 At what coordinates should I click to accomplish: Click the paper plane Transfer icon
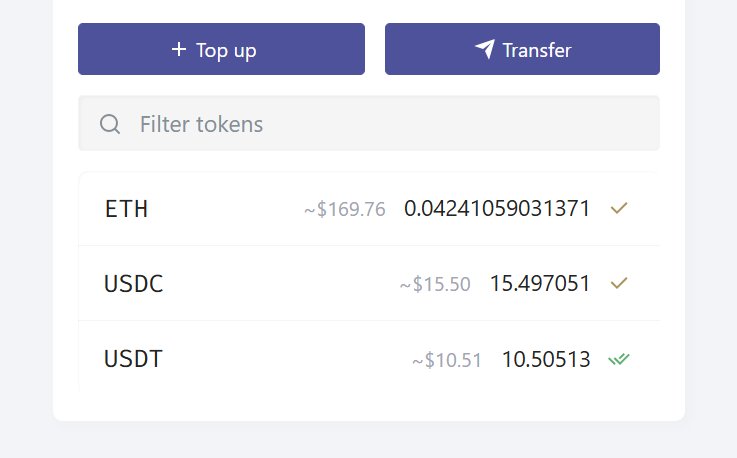pos(485,49)
